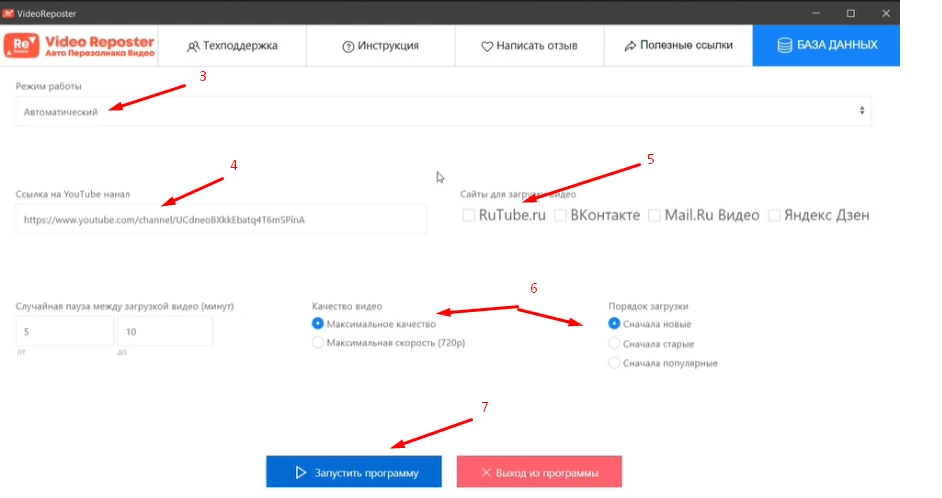Click the database stack icon
Screen dimensions: 942x498
785,45
